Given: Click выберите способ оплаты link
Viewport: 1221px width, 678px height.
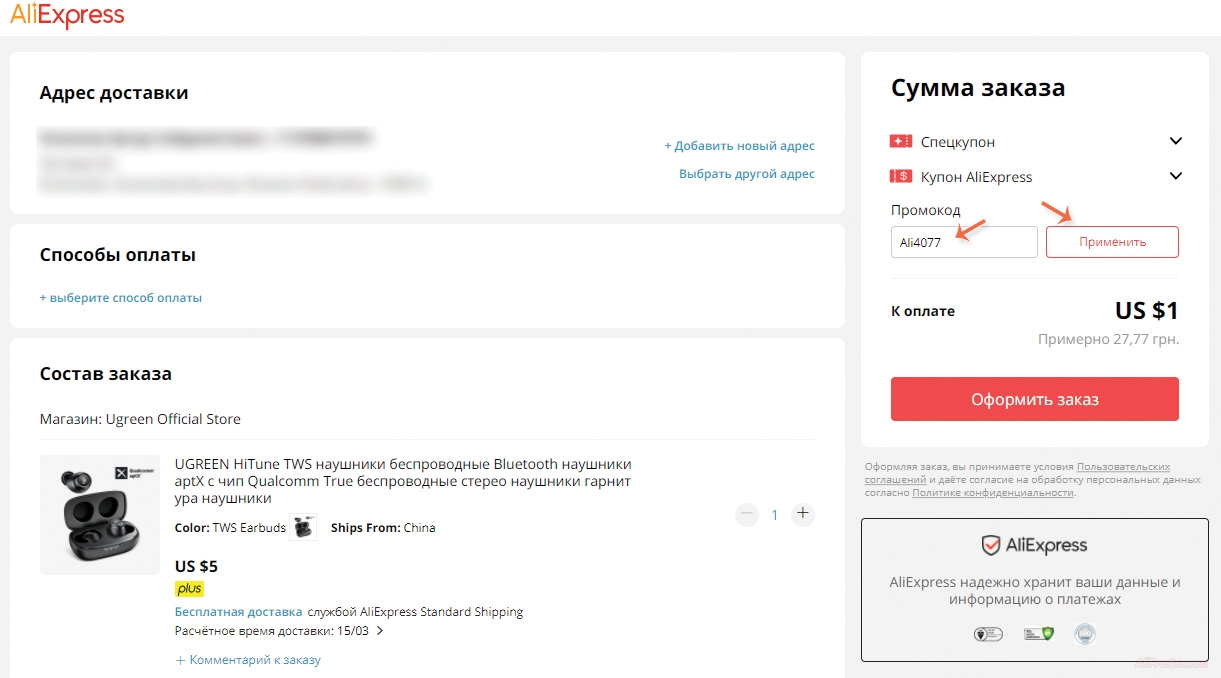Looking at the screenshot, I should pos(121,298).
